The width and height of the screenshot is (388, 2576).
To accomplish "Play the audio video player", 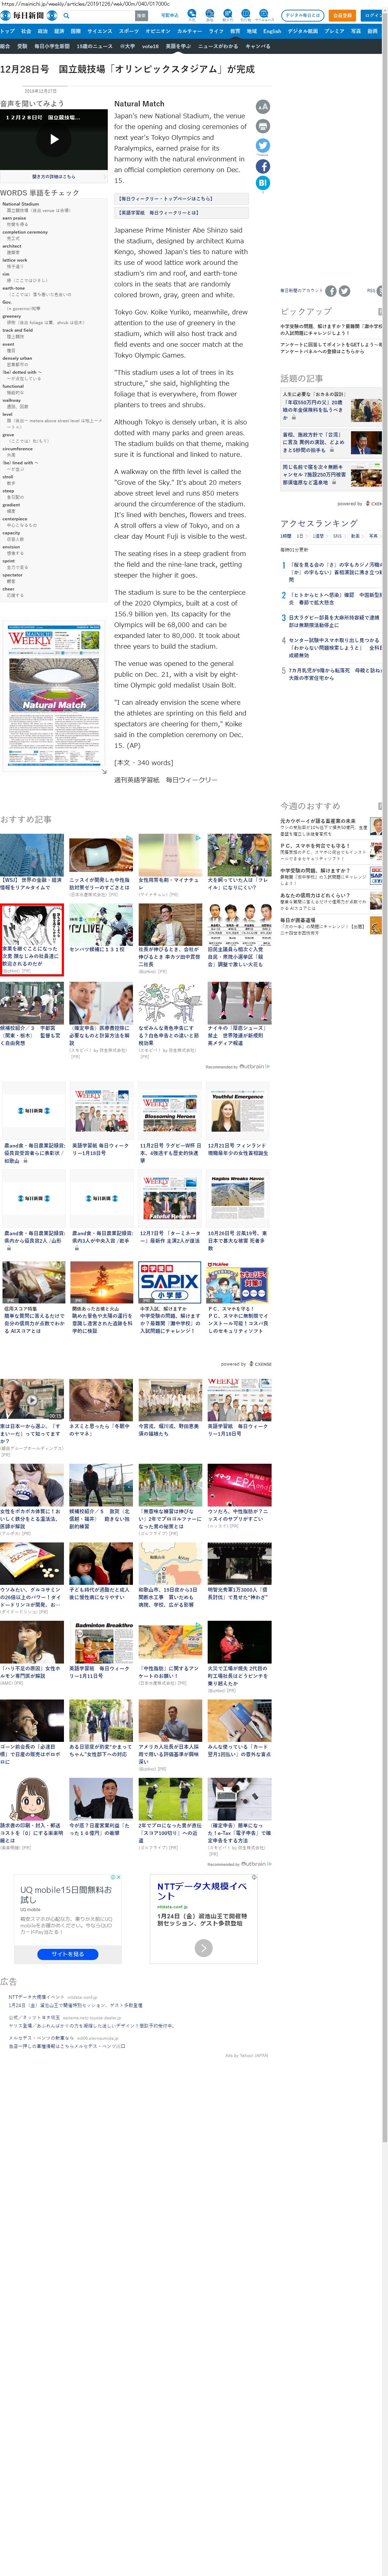I will [x=54, y=139].
